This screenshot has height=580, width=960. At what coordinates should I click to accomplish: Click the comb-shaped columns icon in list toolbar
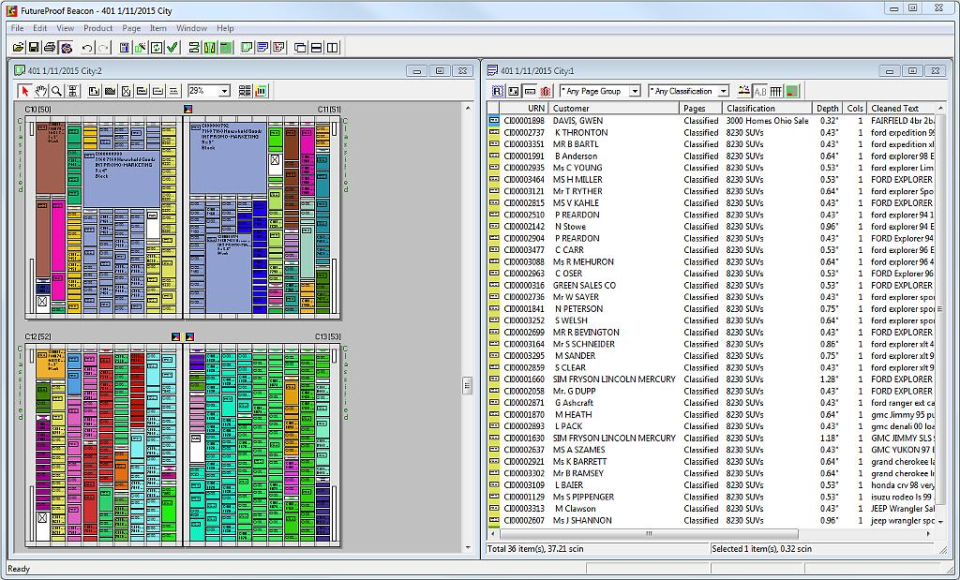pyautogui.click(x=776, y=91)
